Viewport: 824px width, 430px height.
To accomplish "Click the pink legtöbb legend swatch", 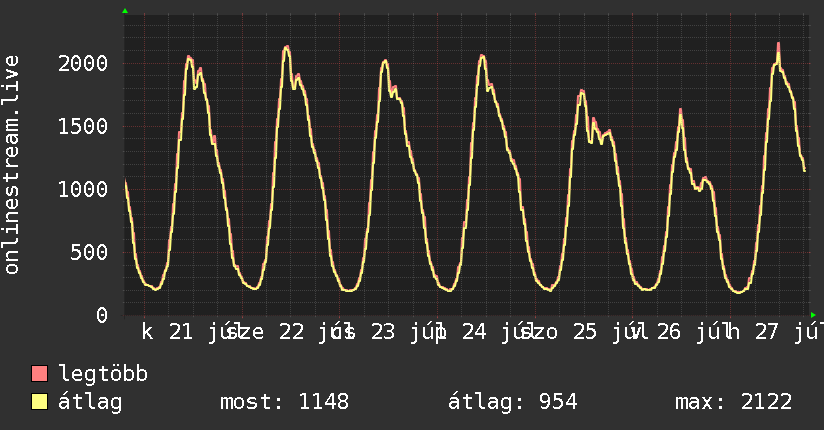I will click(39, 373).
